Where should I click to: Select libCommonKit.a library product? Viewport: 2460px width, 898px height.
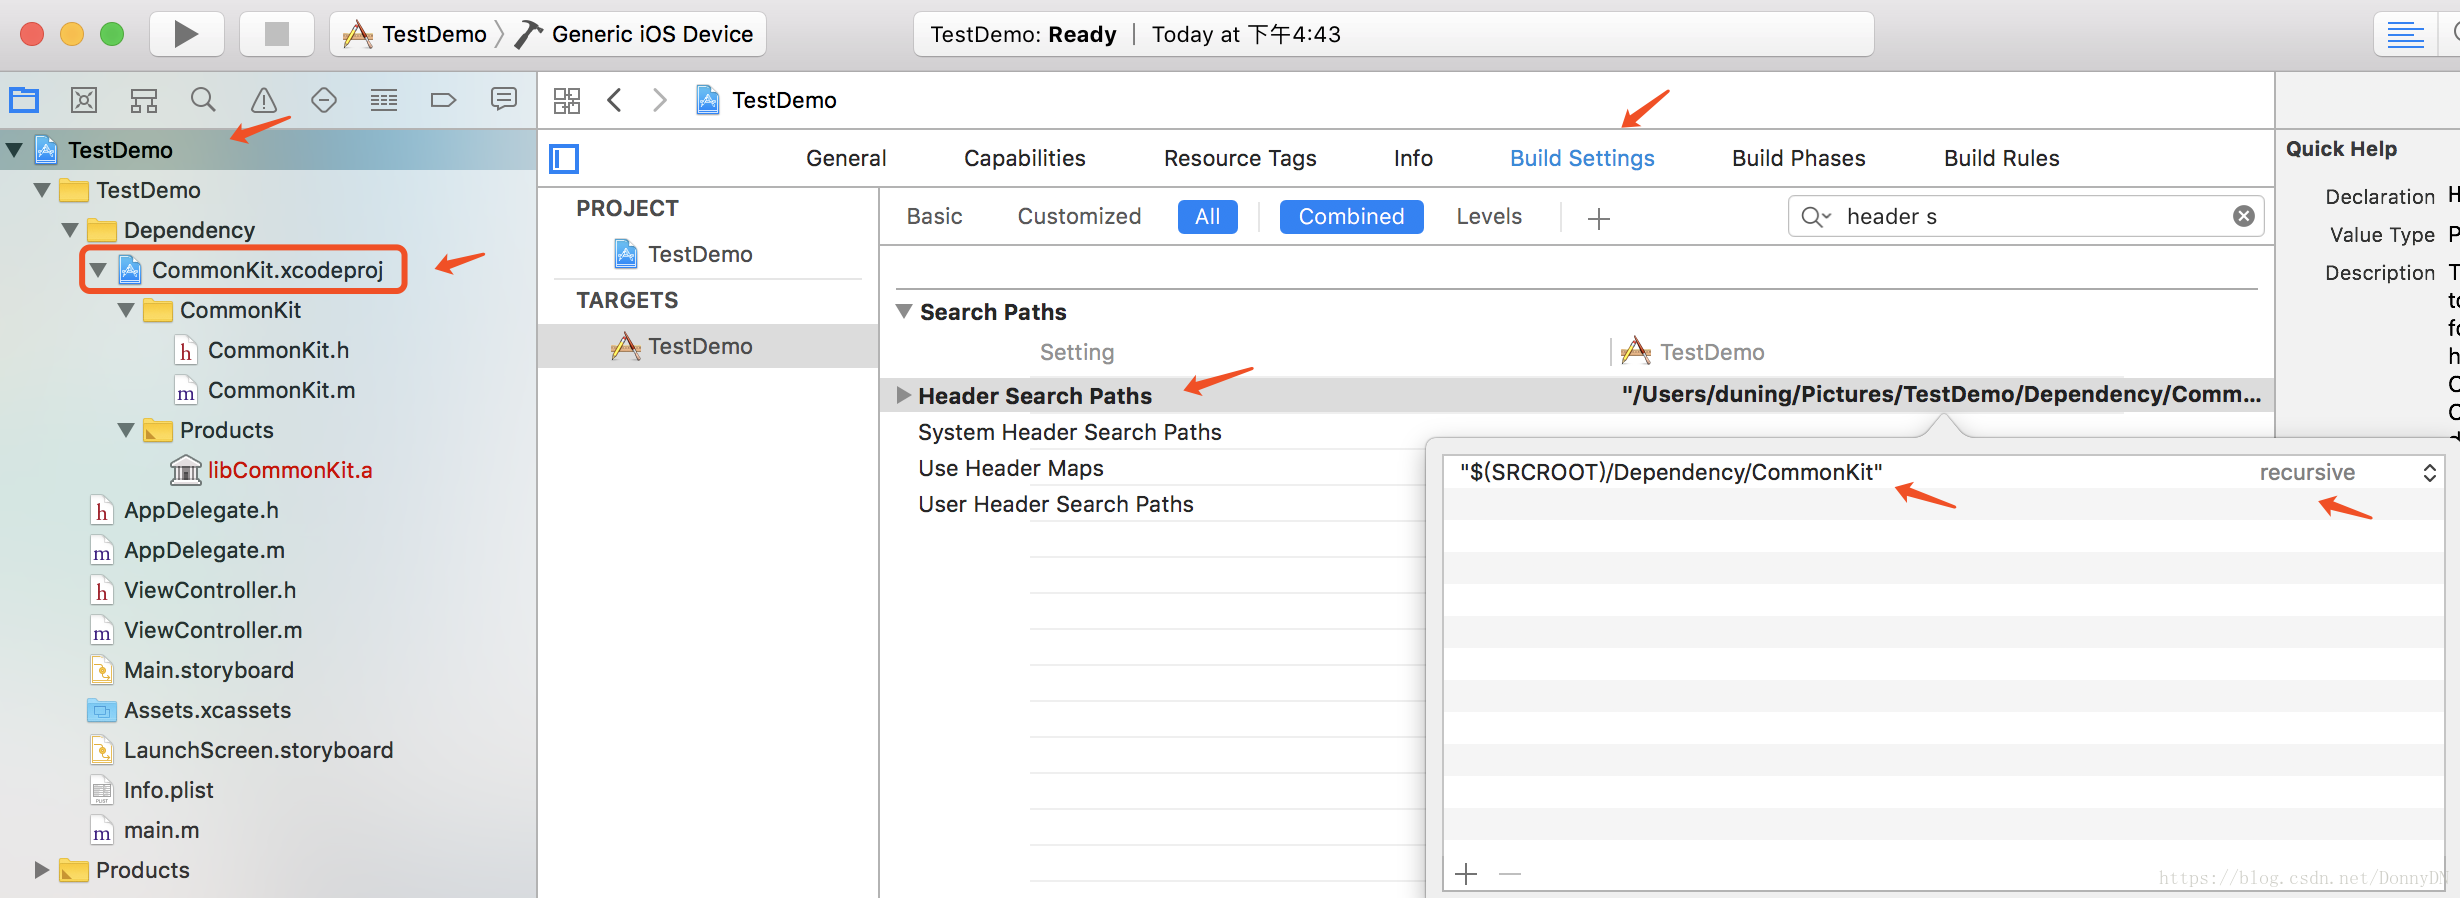(290, 470)
